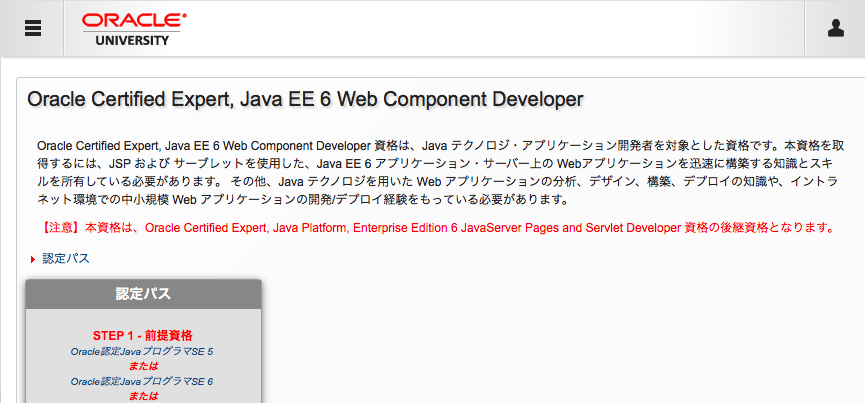Open the Oracle認定JavaプログラマSE 5 link
Screen dimensions: 865x403
click(142, 351)
